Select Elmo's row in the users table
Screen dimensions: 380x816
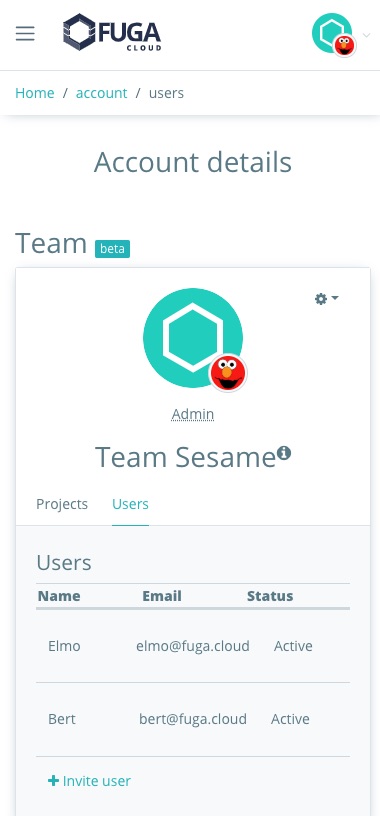coord(193,646)
